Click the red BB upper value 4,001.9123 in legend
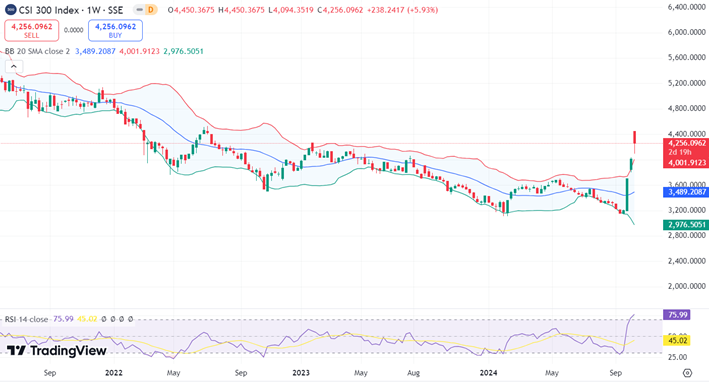Screen dimensions: 709x384 (x=139, y=51)
